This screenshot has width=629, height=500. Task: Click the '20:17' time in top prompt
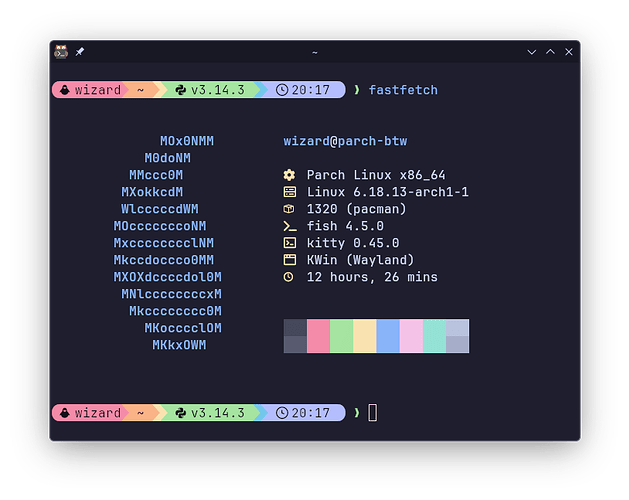[310, 90]
